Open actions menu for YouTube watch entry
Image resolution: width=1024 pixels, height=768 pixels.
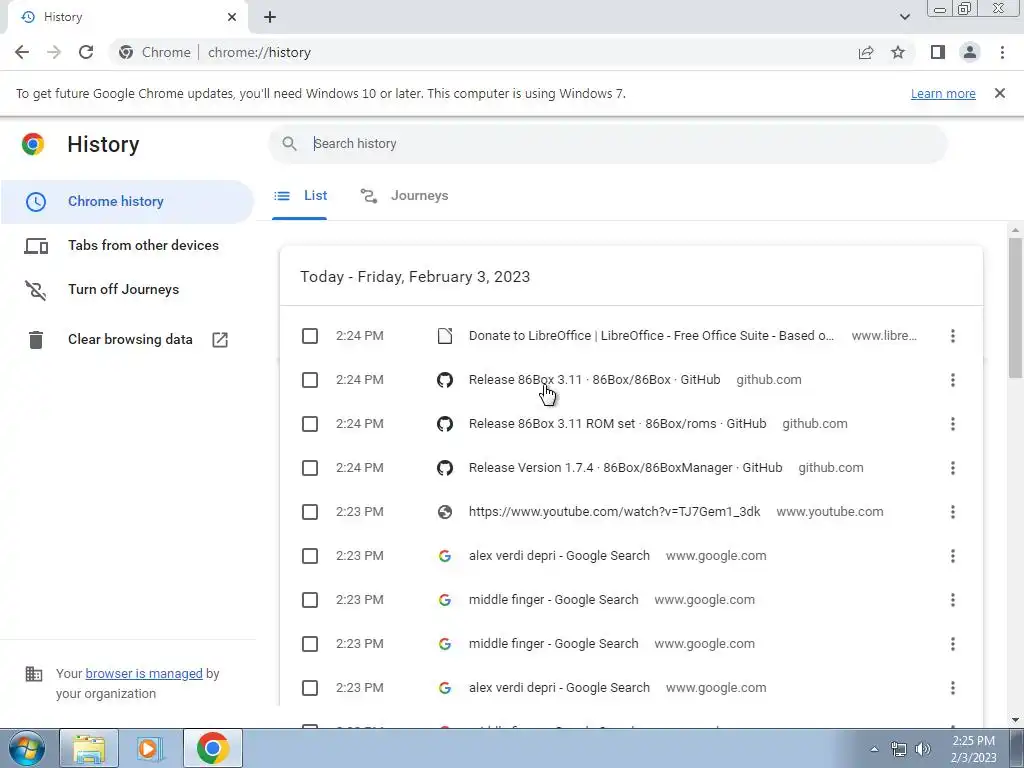click(953, 512)
